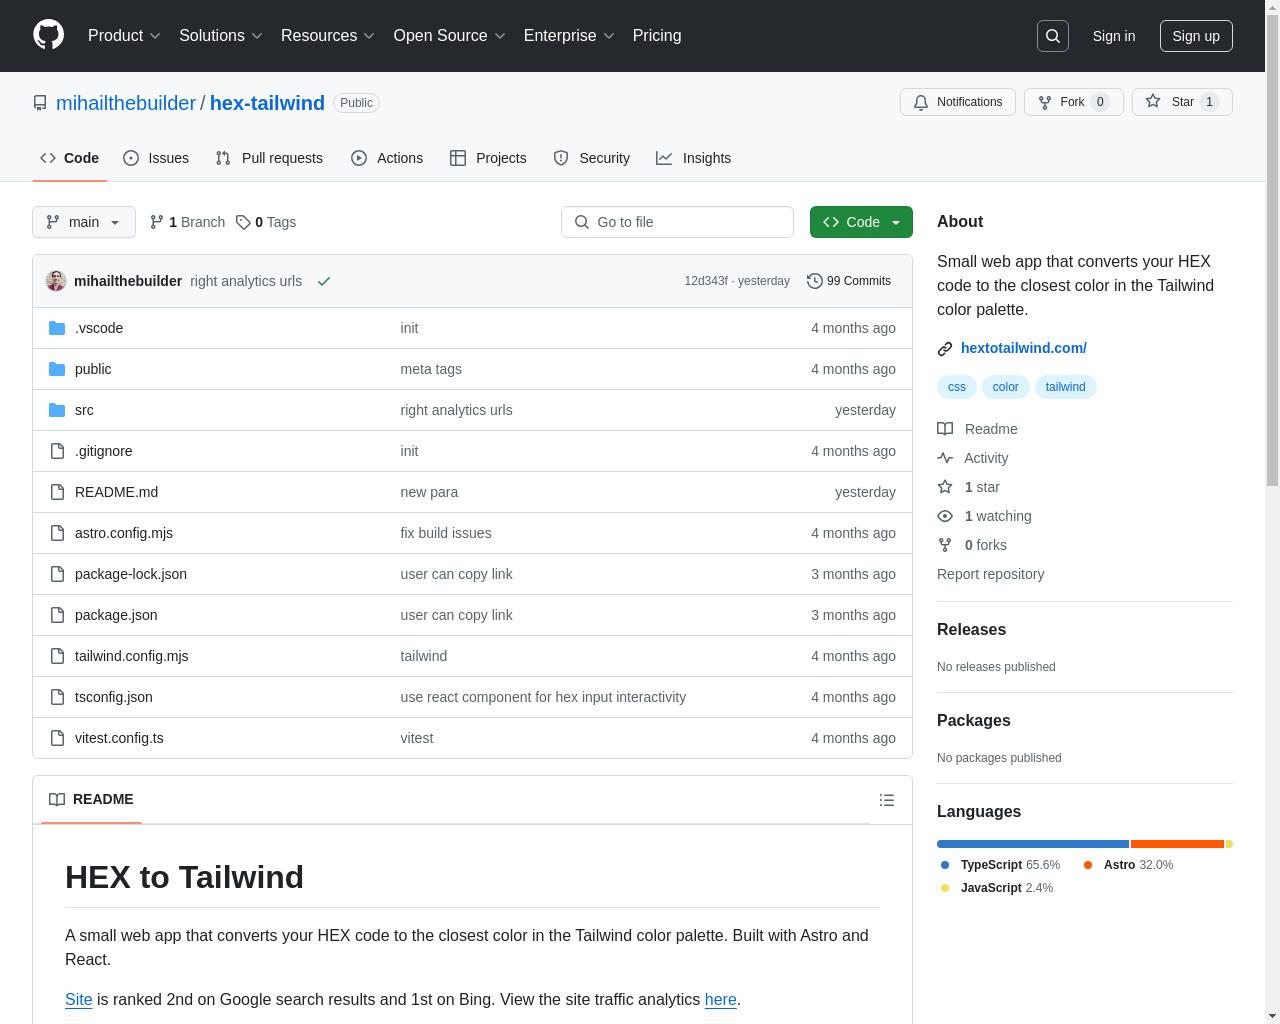Viewport: 1280px width, 1024px height.
Task: Expand the Enterprise menu
Action: pyautogui.click(x=569, y=36)
